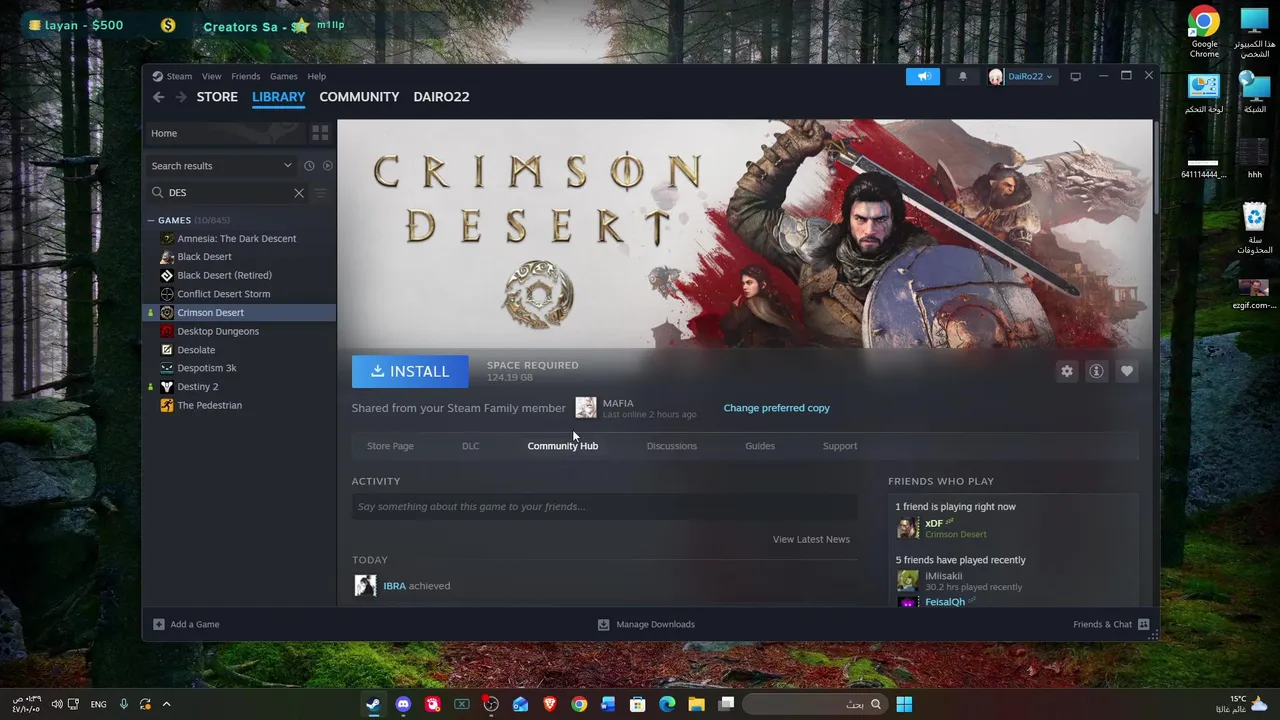Viewport: 1280px width, 720px height.
Task: Open the Games menu
Action: pos(284,76)
